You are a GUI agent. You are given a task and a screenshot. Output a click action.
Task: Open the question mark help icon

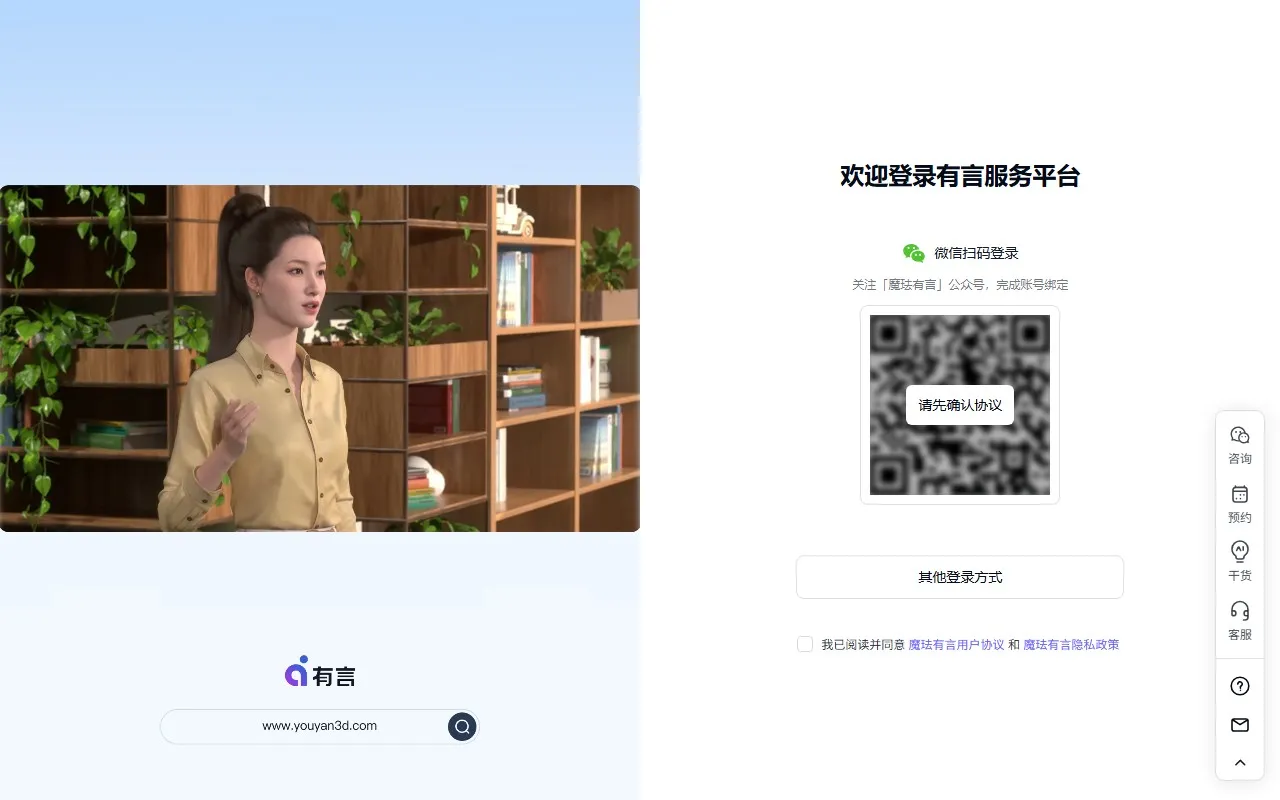[x=1239, y=686]
